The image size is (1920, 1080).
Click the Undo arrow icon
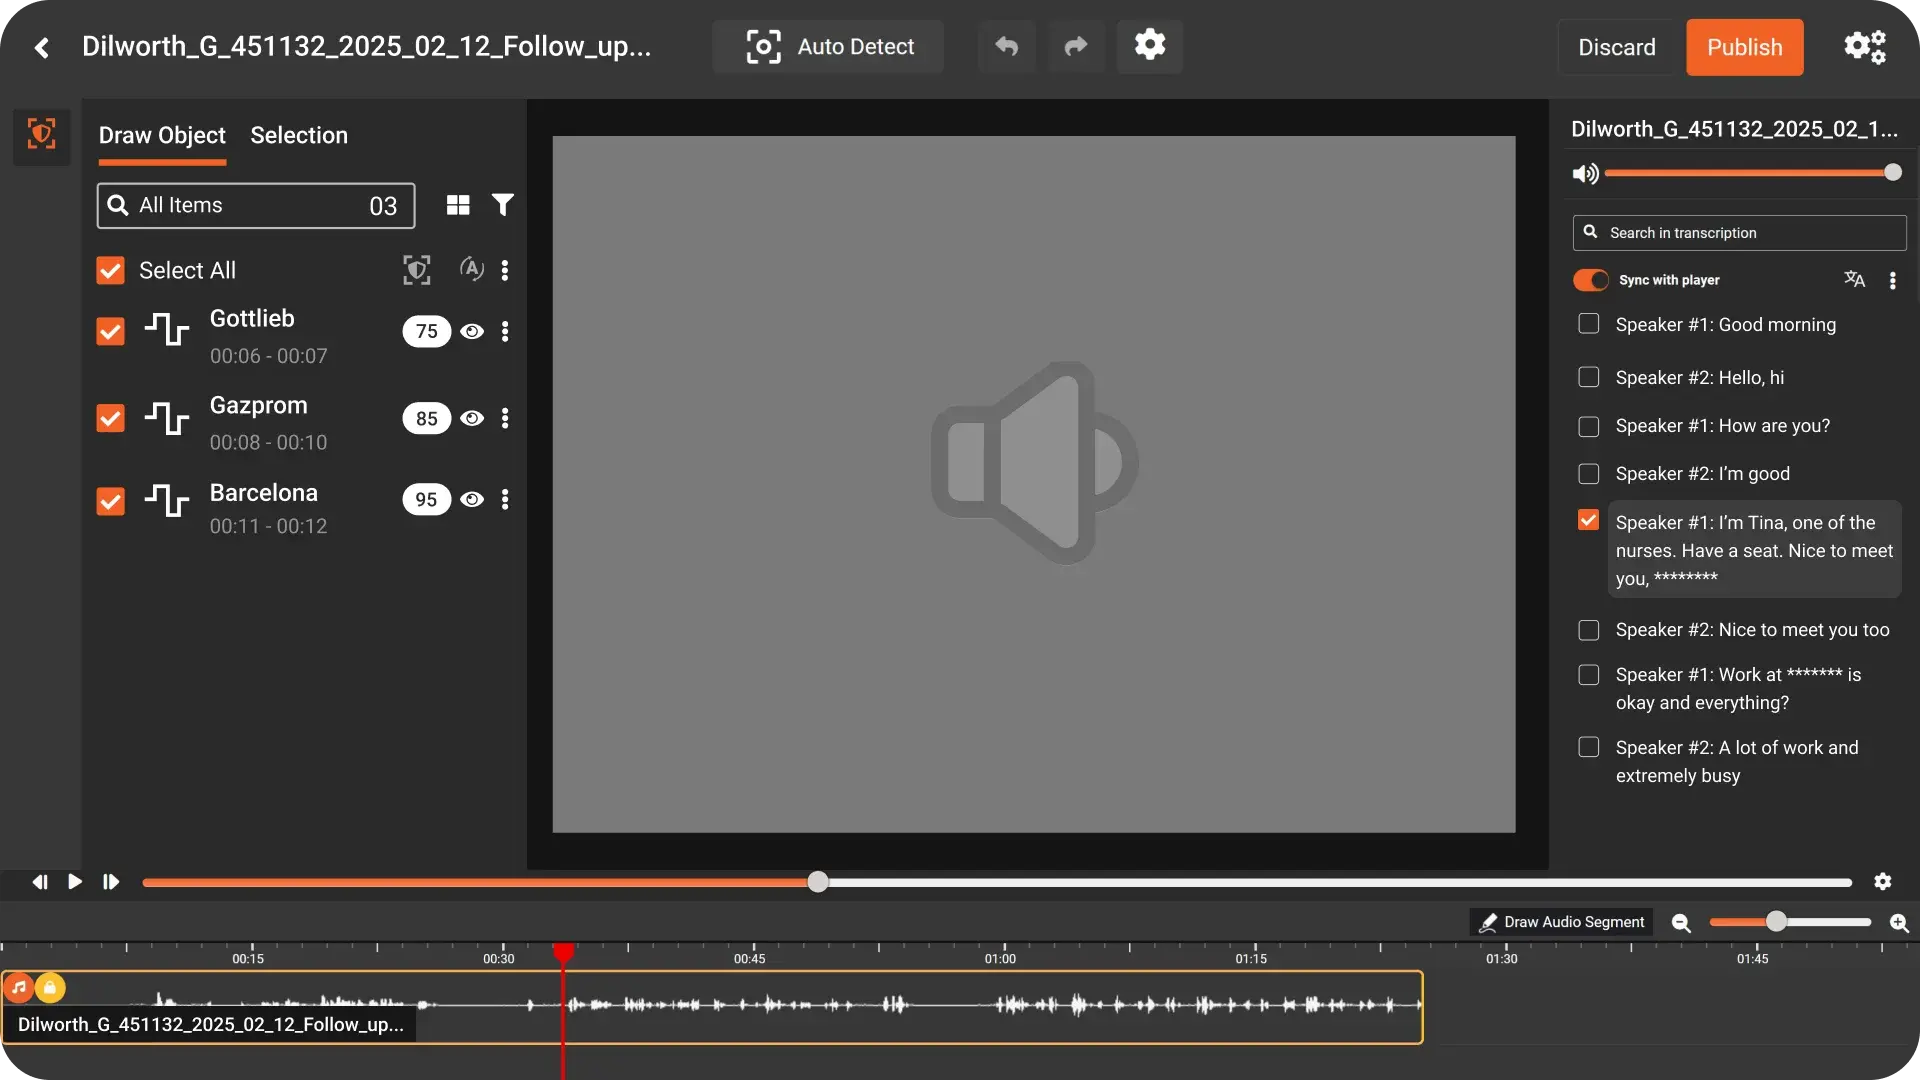tap(1006, 47)
